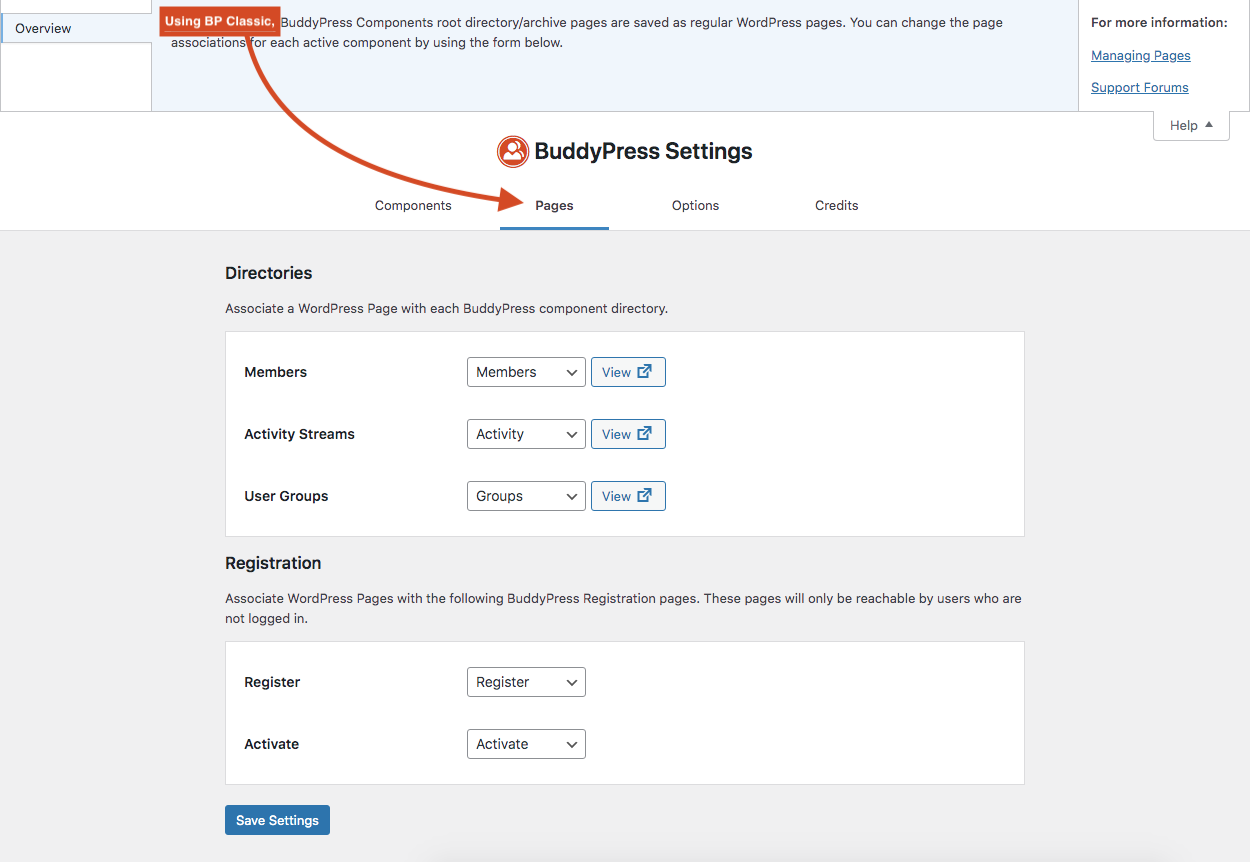Open the Activity Streams page dropdown

click(526, 434)
